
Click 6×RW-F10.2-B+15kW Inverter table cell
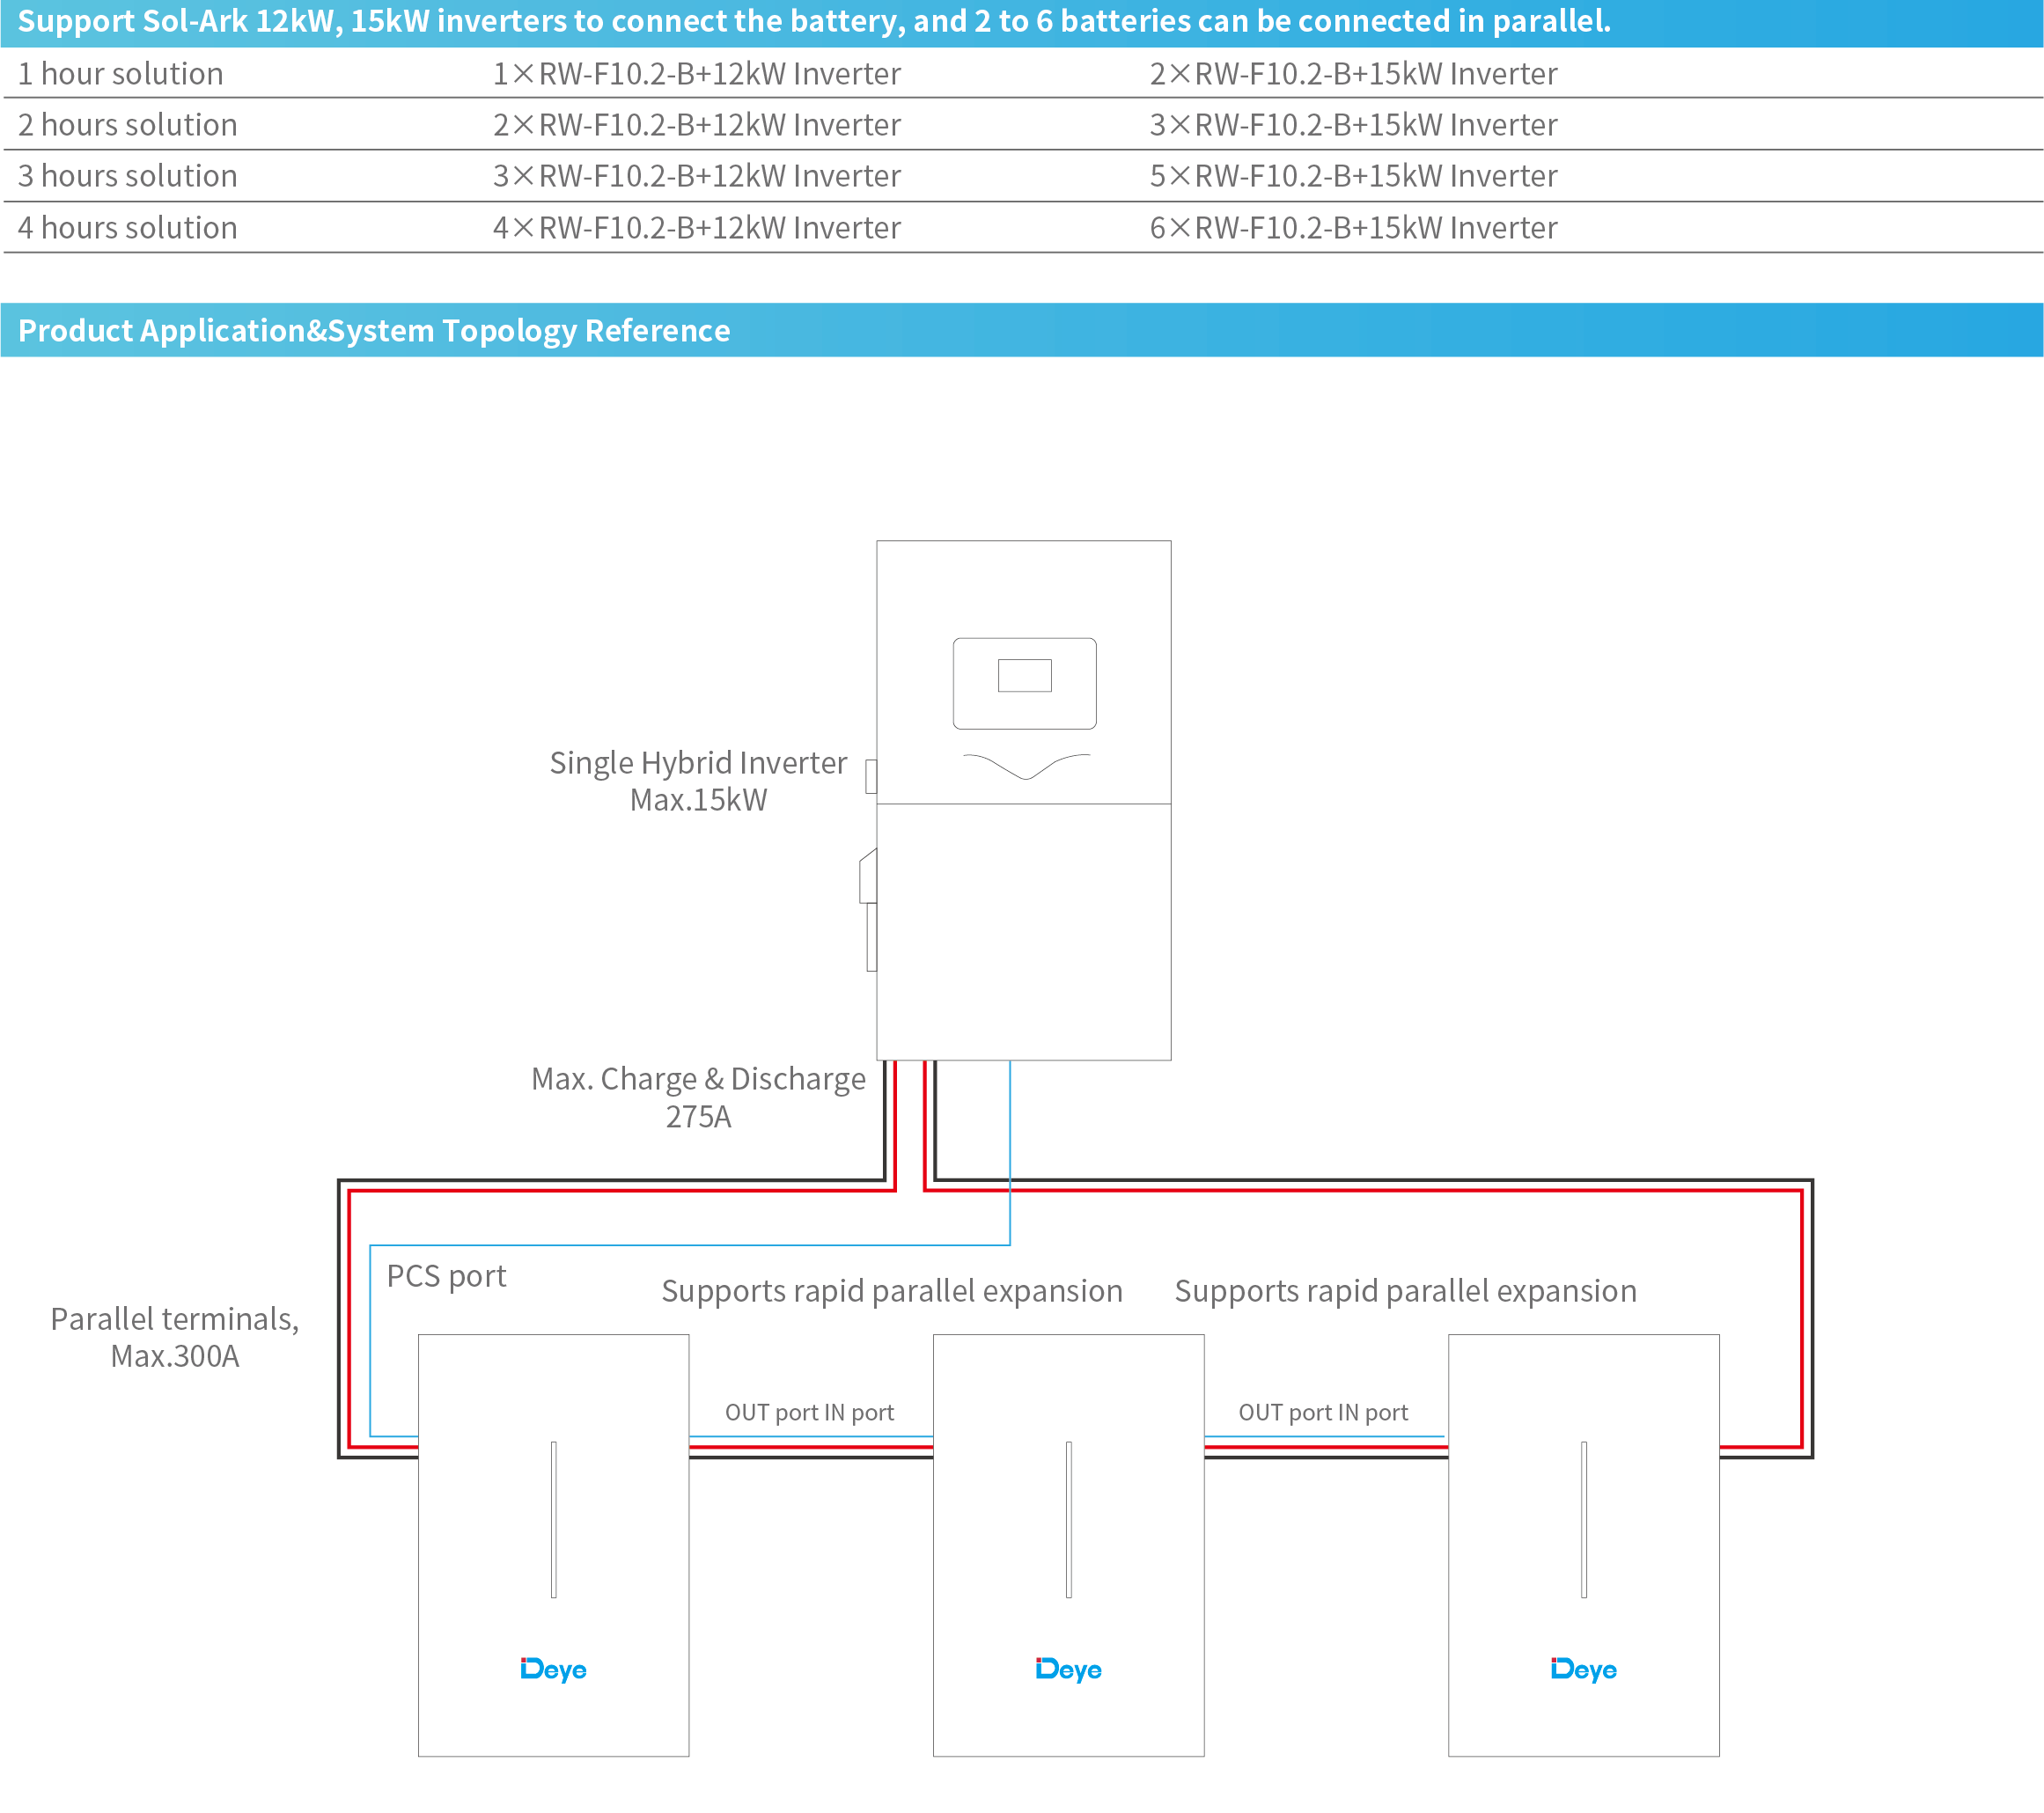(x=1353, y=228)
